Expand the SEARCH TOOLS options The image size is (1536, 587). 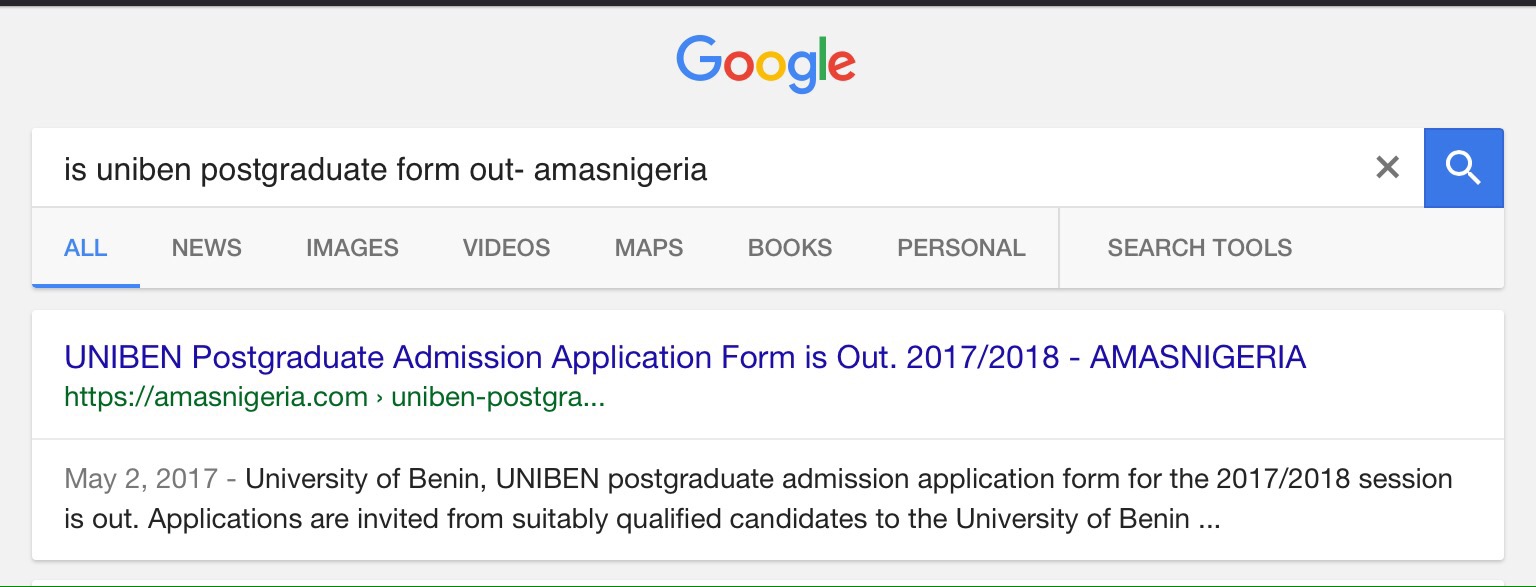[1200, 248]
